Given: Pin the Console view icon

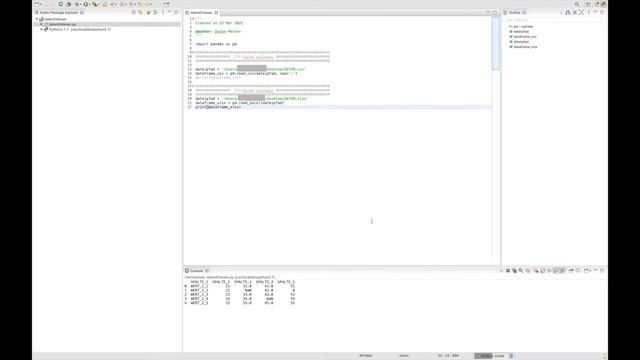Looking at the screenshot, I should 571,271.
